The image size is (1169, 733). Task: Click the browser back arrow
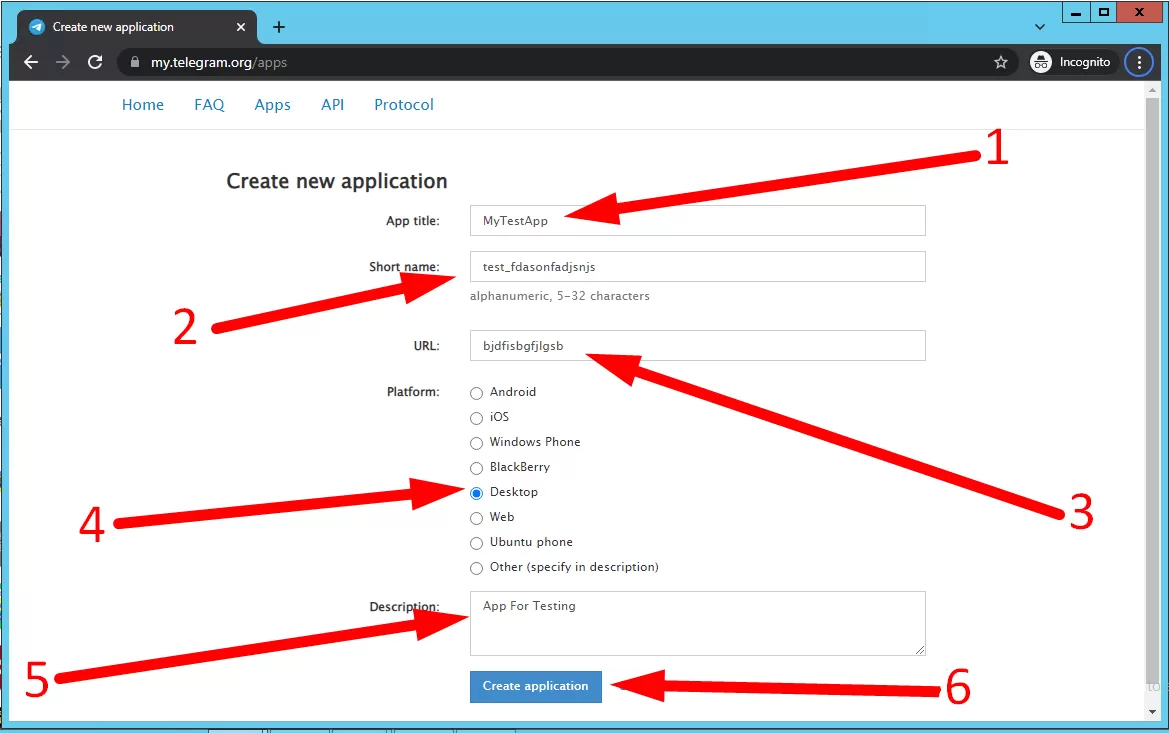(31, 62)
